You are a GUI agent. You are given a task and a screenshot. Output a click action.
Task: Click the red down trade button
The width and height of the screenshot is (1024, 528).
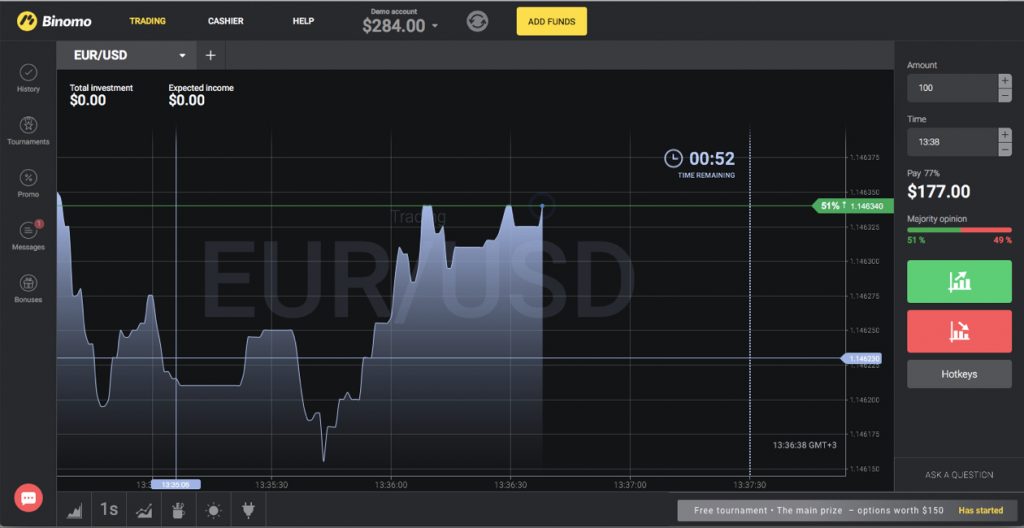(x=959, y=331)
